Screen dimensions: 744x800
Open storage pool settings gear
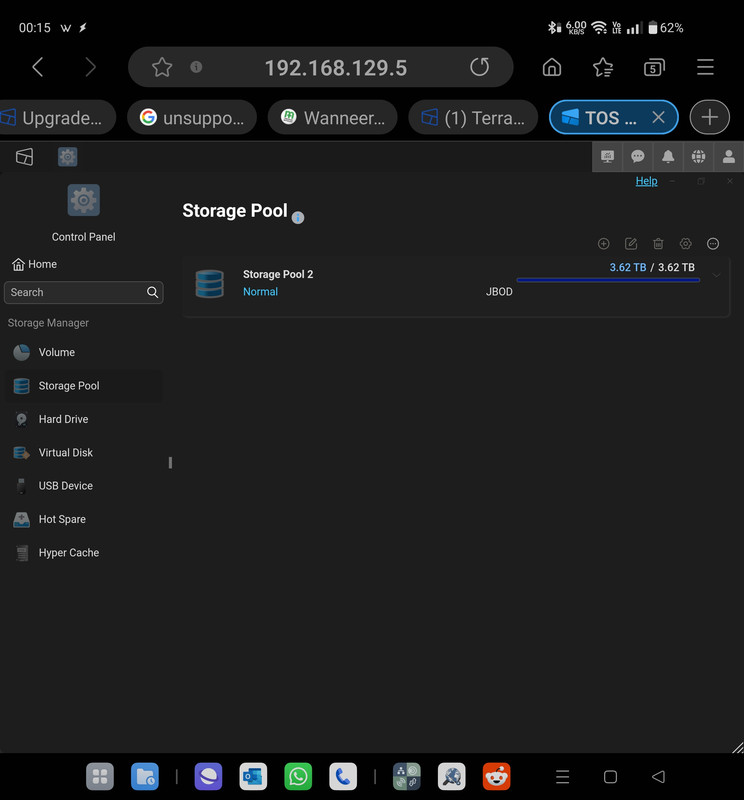point(686,244)
